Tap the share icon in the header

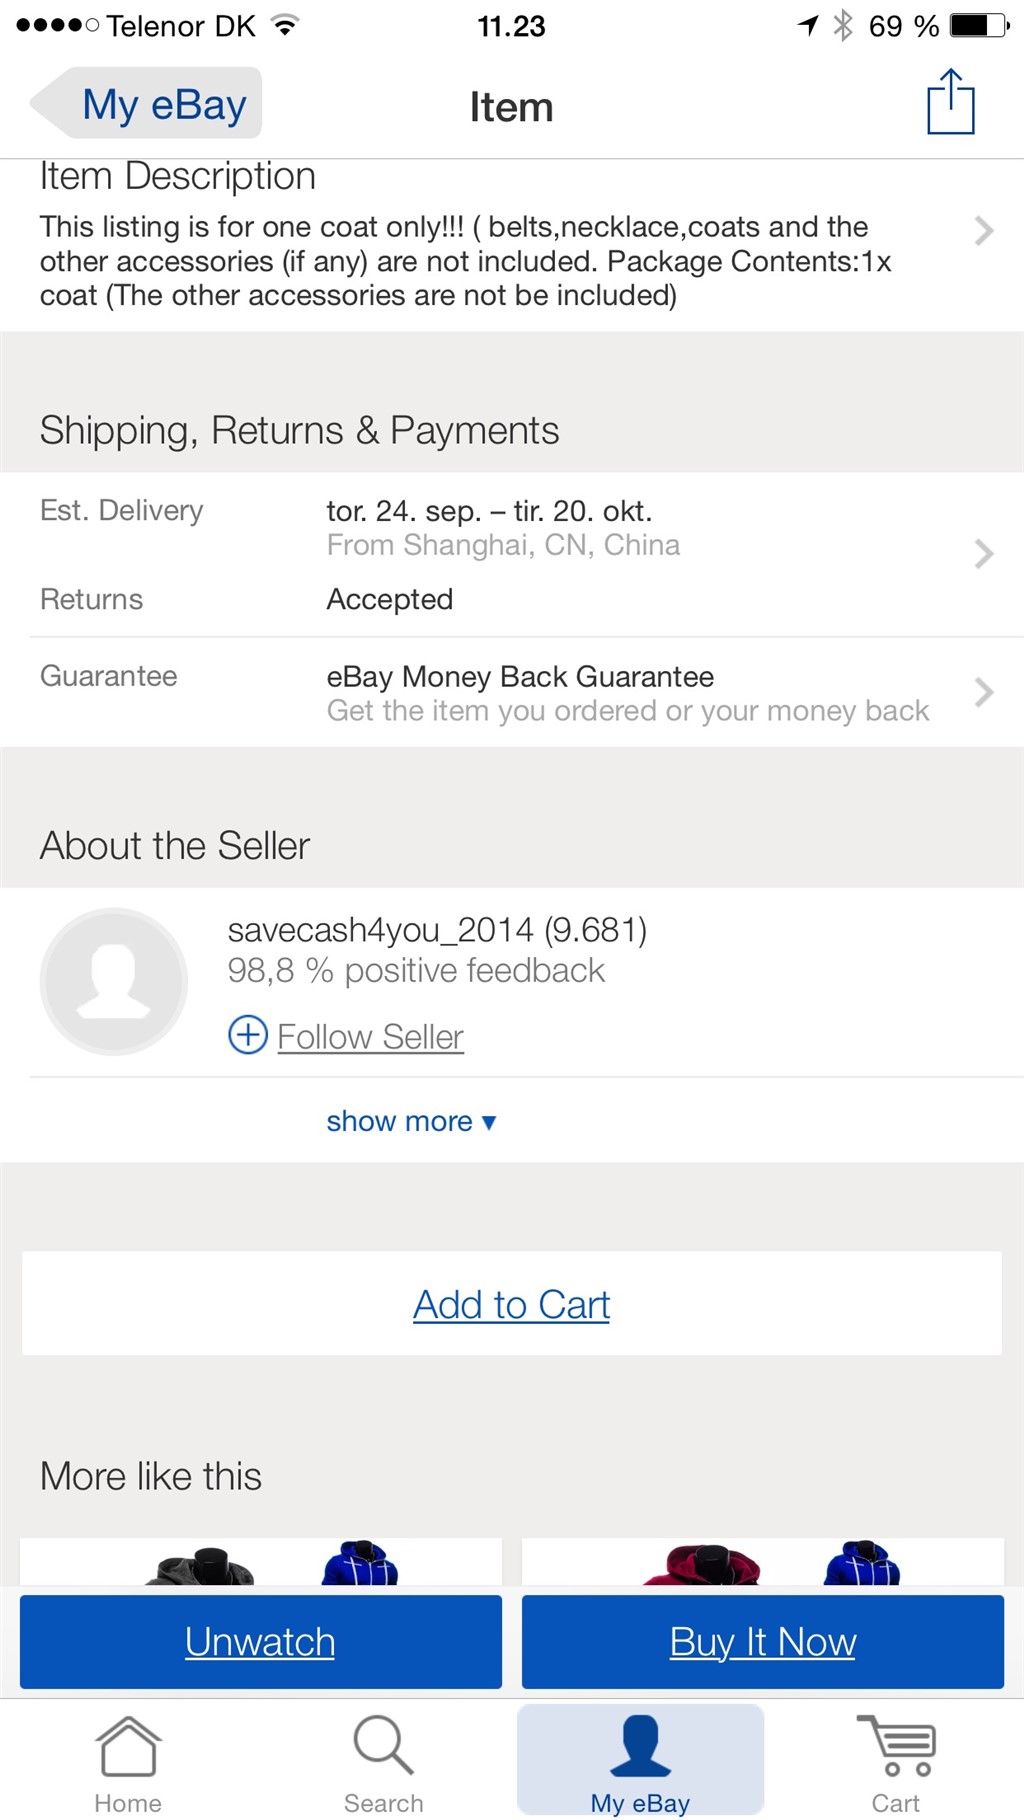[950, 102]
